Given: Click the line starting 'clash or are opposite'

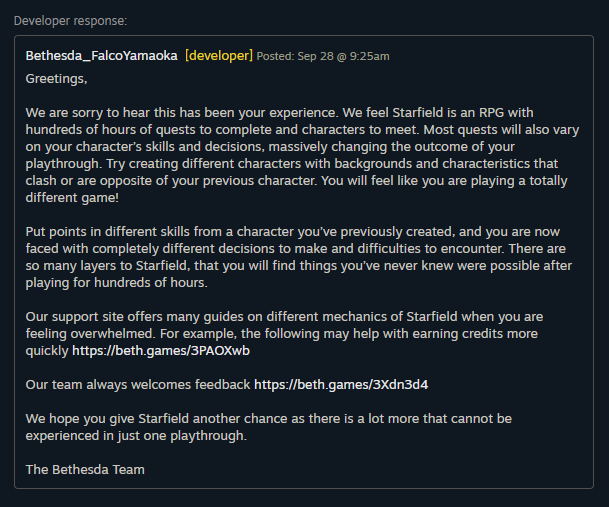Looking at the screenshot, I should point(296,181).
